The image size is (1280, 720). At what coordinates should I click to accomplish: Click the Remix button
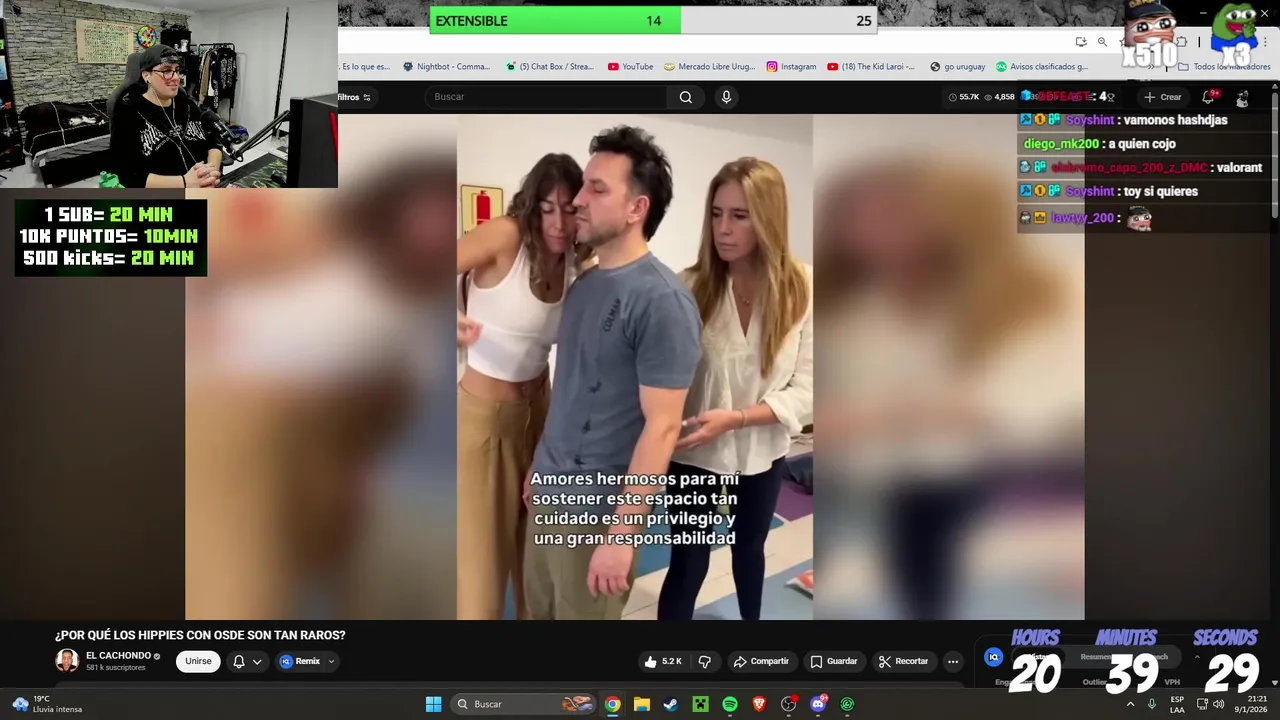click(x=300, y=661)
